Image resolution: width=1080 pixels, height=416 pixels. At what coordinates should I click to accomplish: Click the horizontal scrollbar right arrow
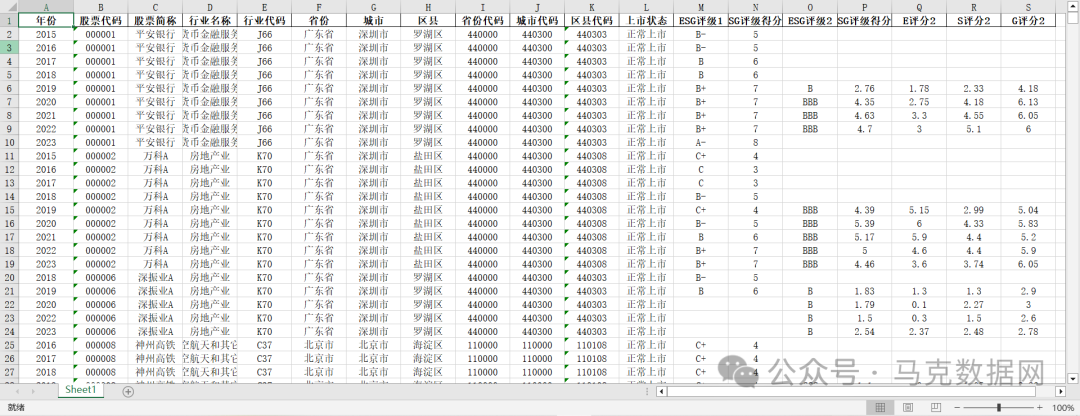(x=1061, y=391)
